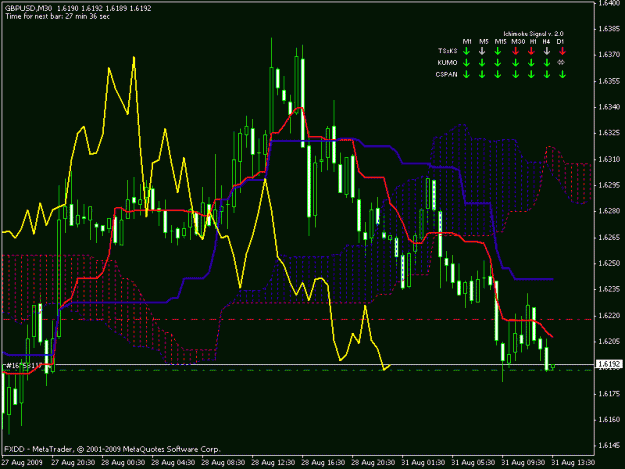Click the KUMO arrow under M1
This screenshot has width=625, height=469.
(x=467, y=63)
